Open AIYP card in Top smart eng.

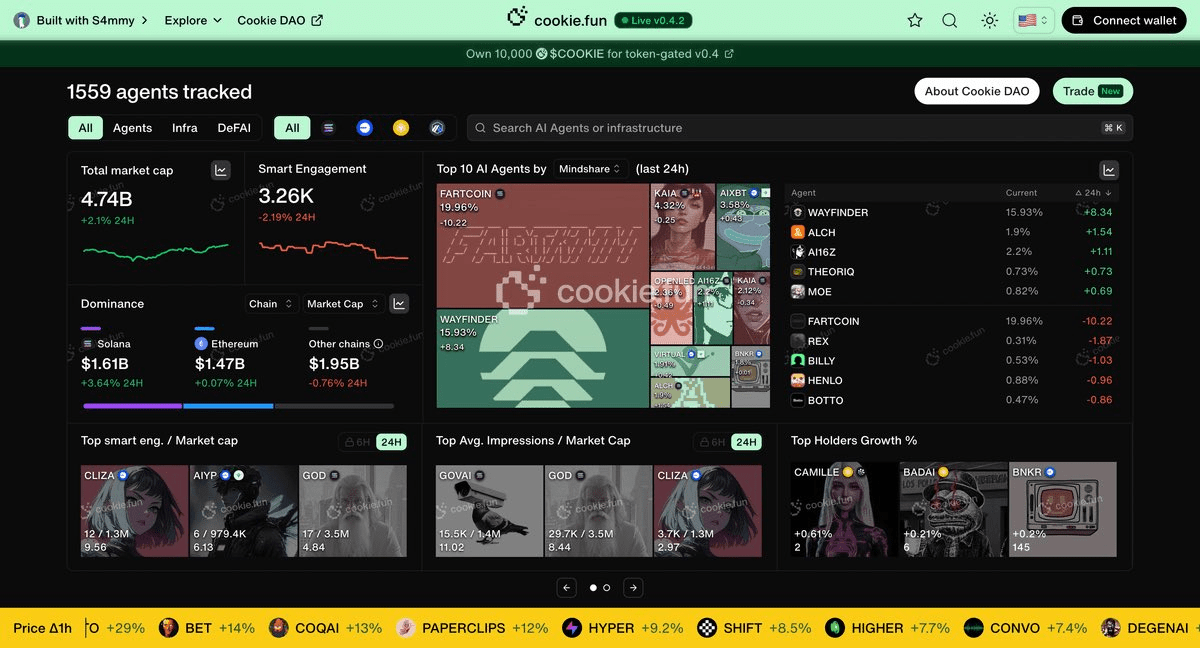tap(243, 510)
